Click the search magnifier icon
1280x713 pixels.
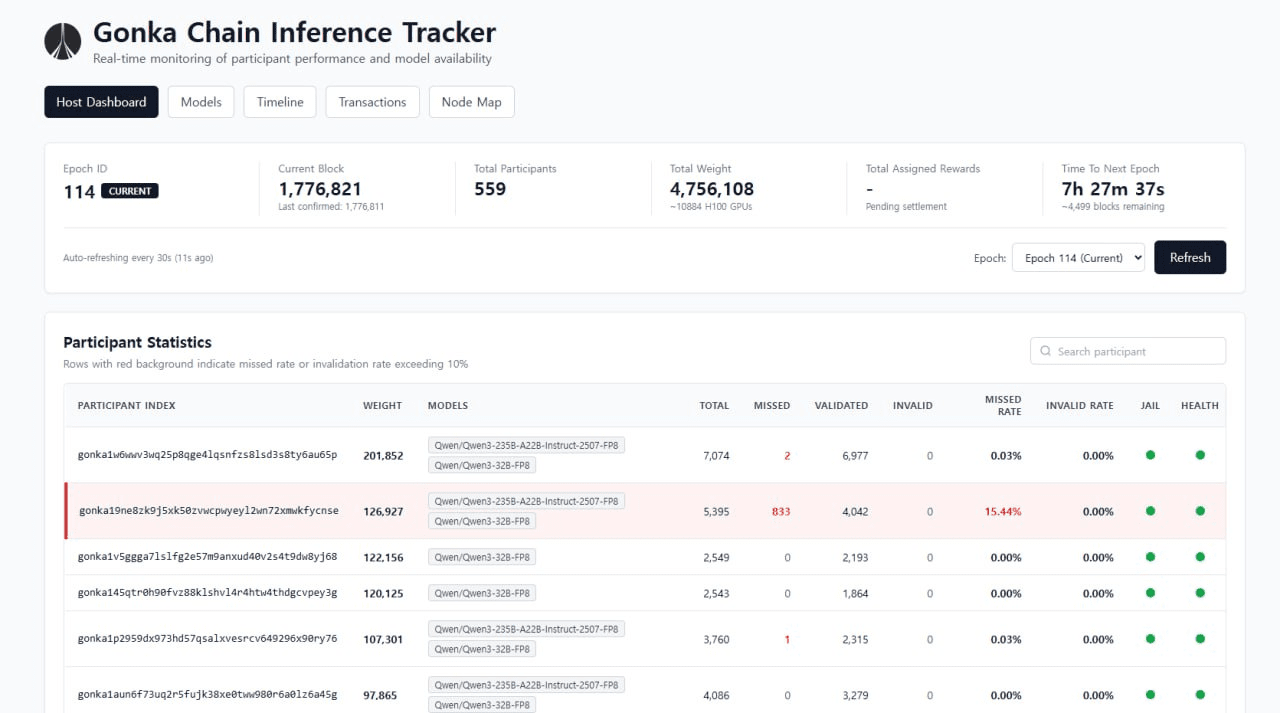[x=1046, y=351]
